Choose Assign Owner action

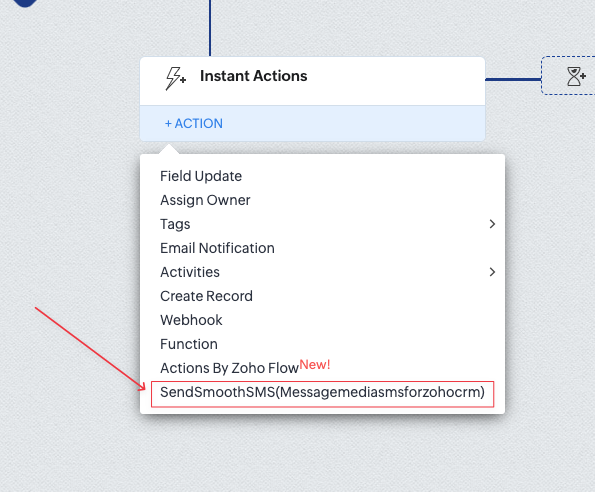tap(205, 200)
